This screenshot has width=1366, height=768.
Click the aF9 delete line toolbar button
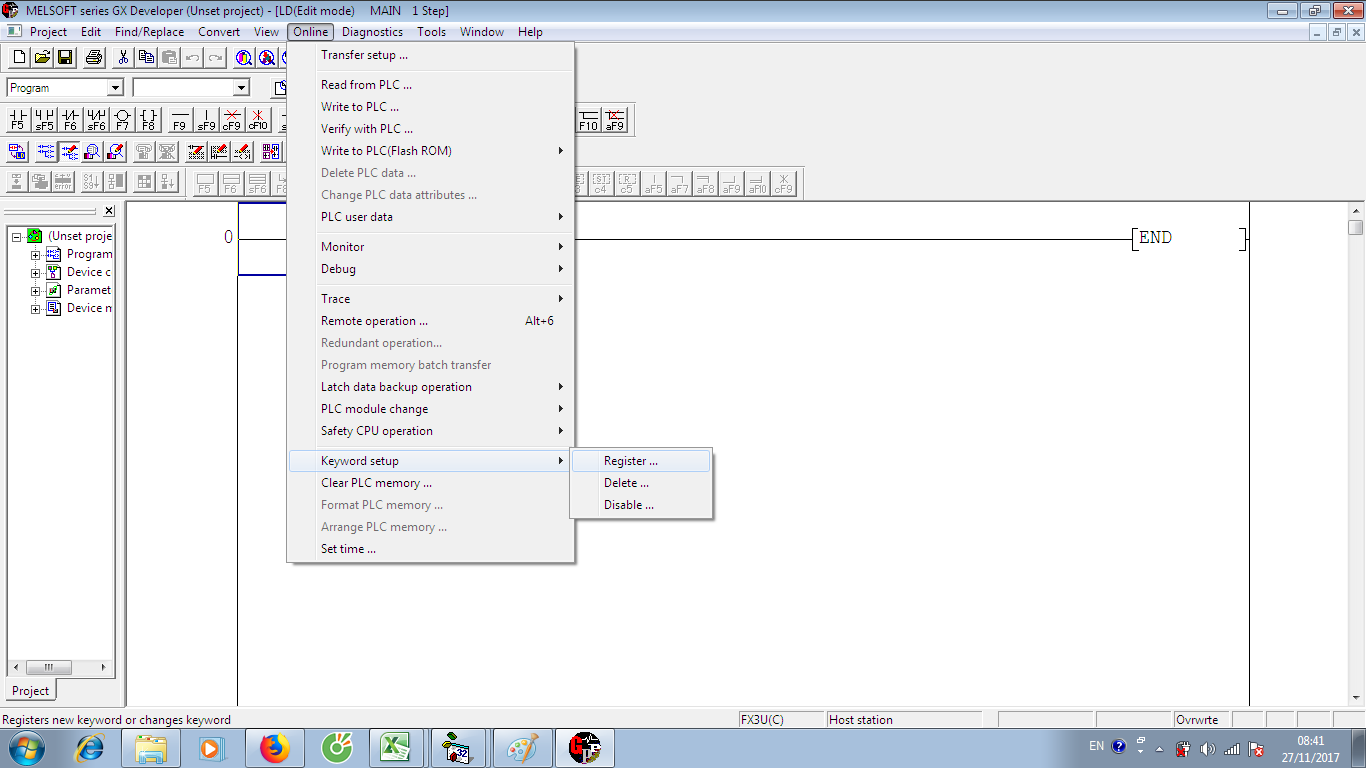[x=614, y=121]
